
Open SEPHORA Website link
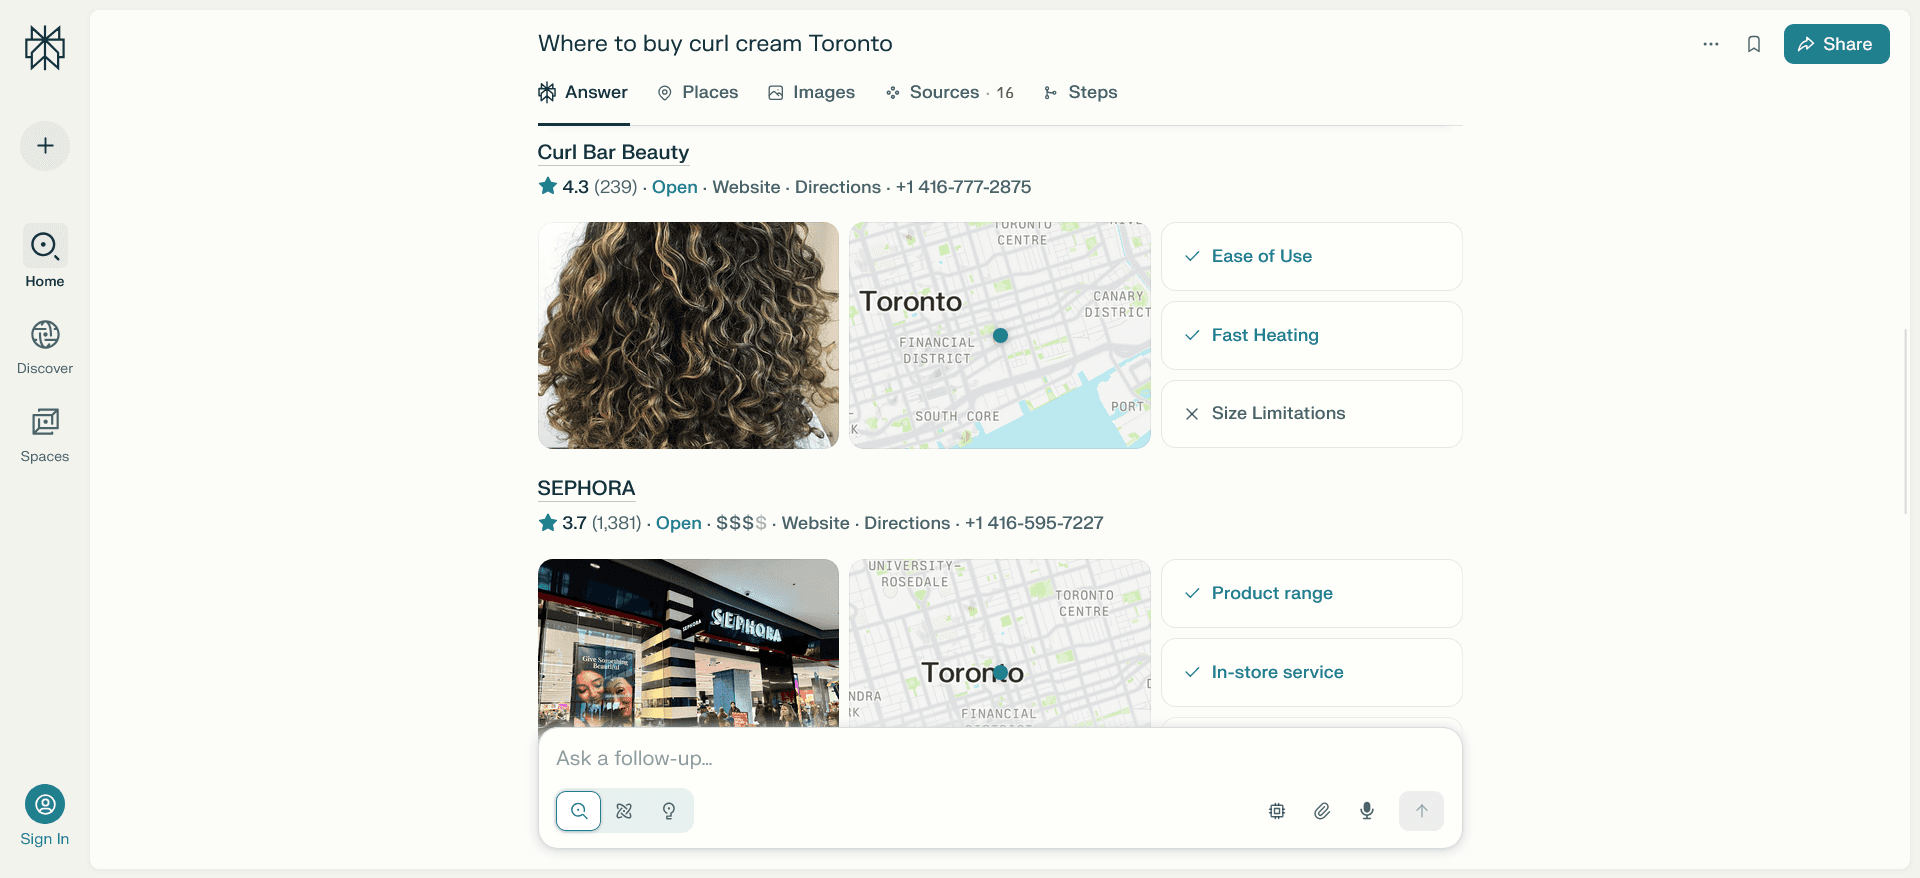pos(815,523)
